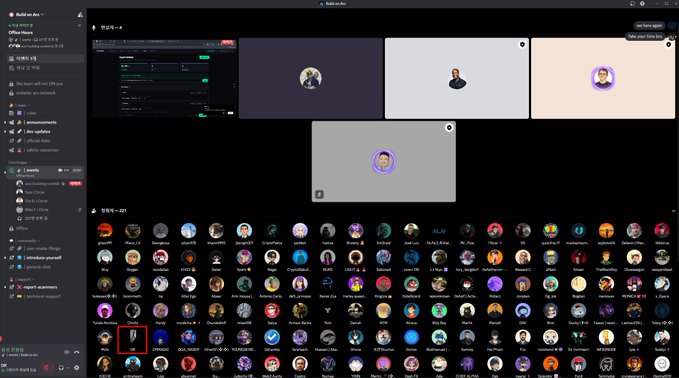The height and width of the screenshot is (378, 679).
Task: Click the Ibraheem audience avatar
Action: 300,337
